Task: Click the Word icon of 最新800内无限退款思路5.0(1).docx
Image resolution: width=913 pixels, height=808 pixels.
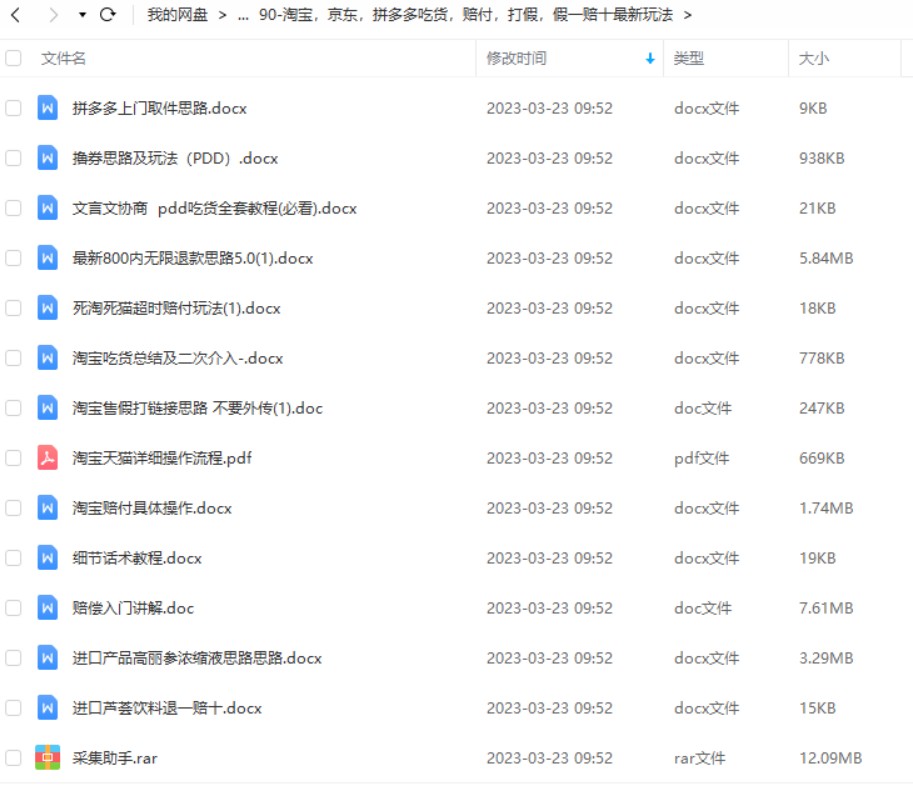Action: (48, 258)
